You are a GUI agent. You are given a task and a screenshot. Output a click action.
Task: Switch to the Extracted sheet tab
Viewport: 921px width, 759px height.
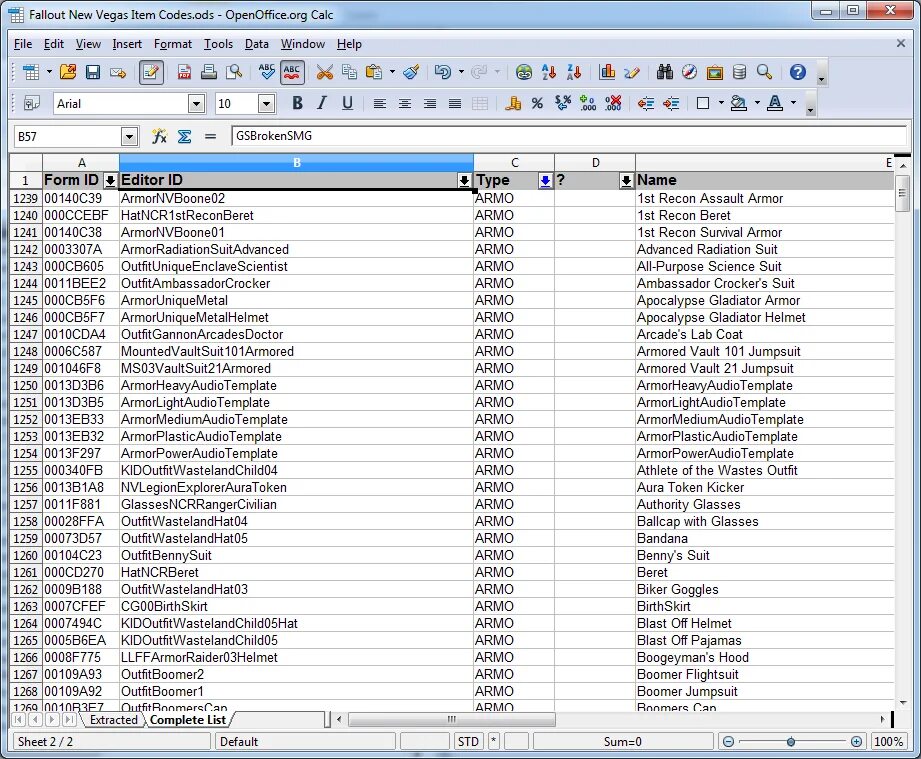click(113, 720)
